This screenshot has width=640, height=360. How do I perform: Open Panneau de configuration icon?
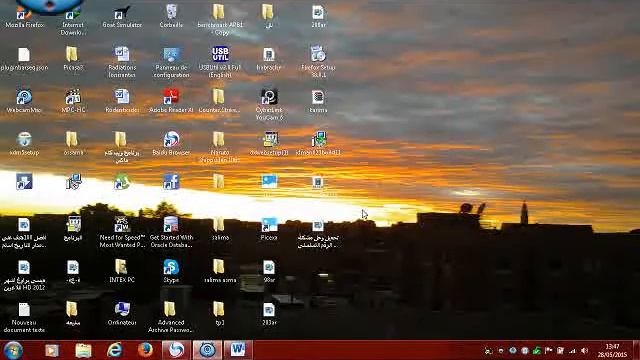(x=171, y=63)
